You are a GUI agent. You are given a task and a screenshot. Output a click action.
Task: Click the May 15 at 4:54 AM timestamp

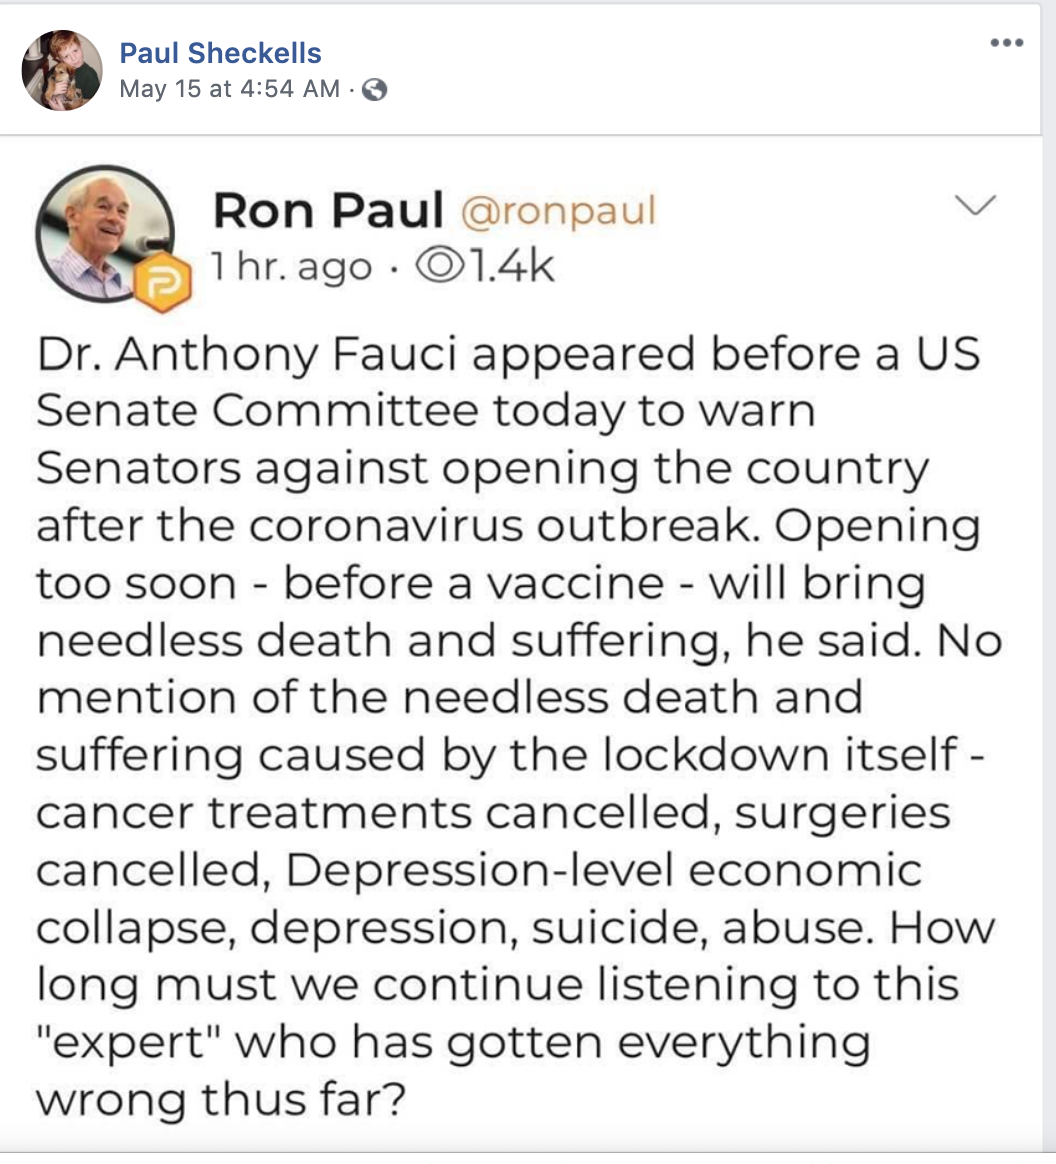pos(229,89)
